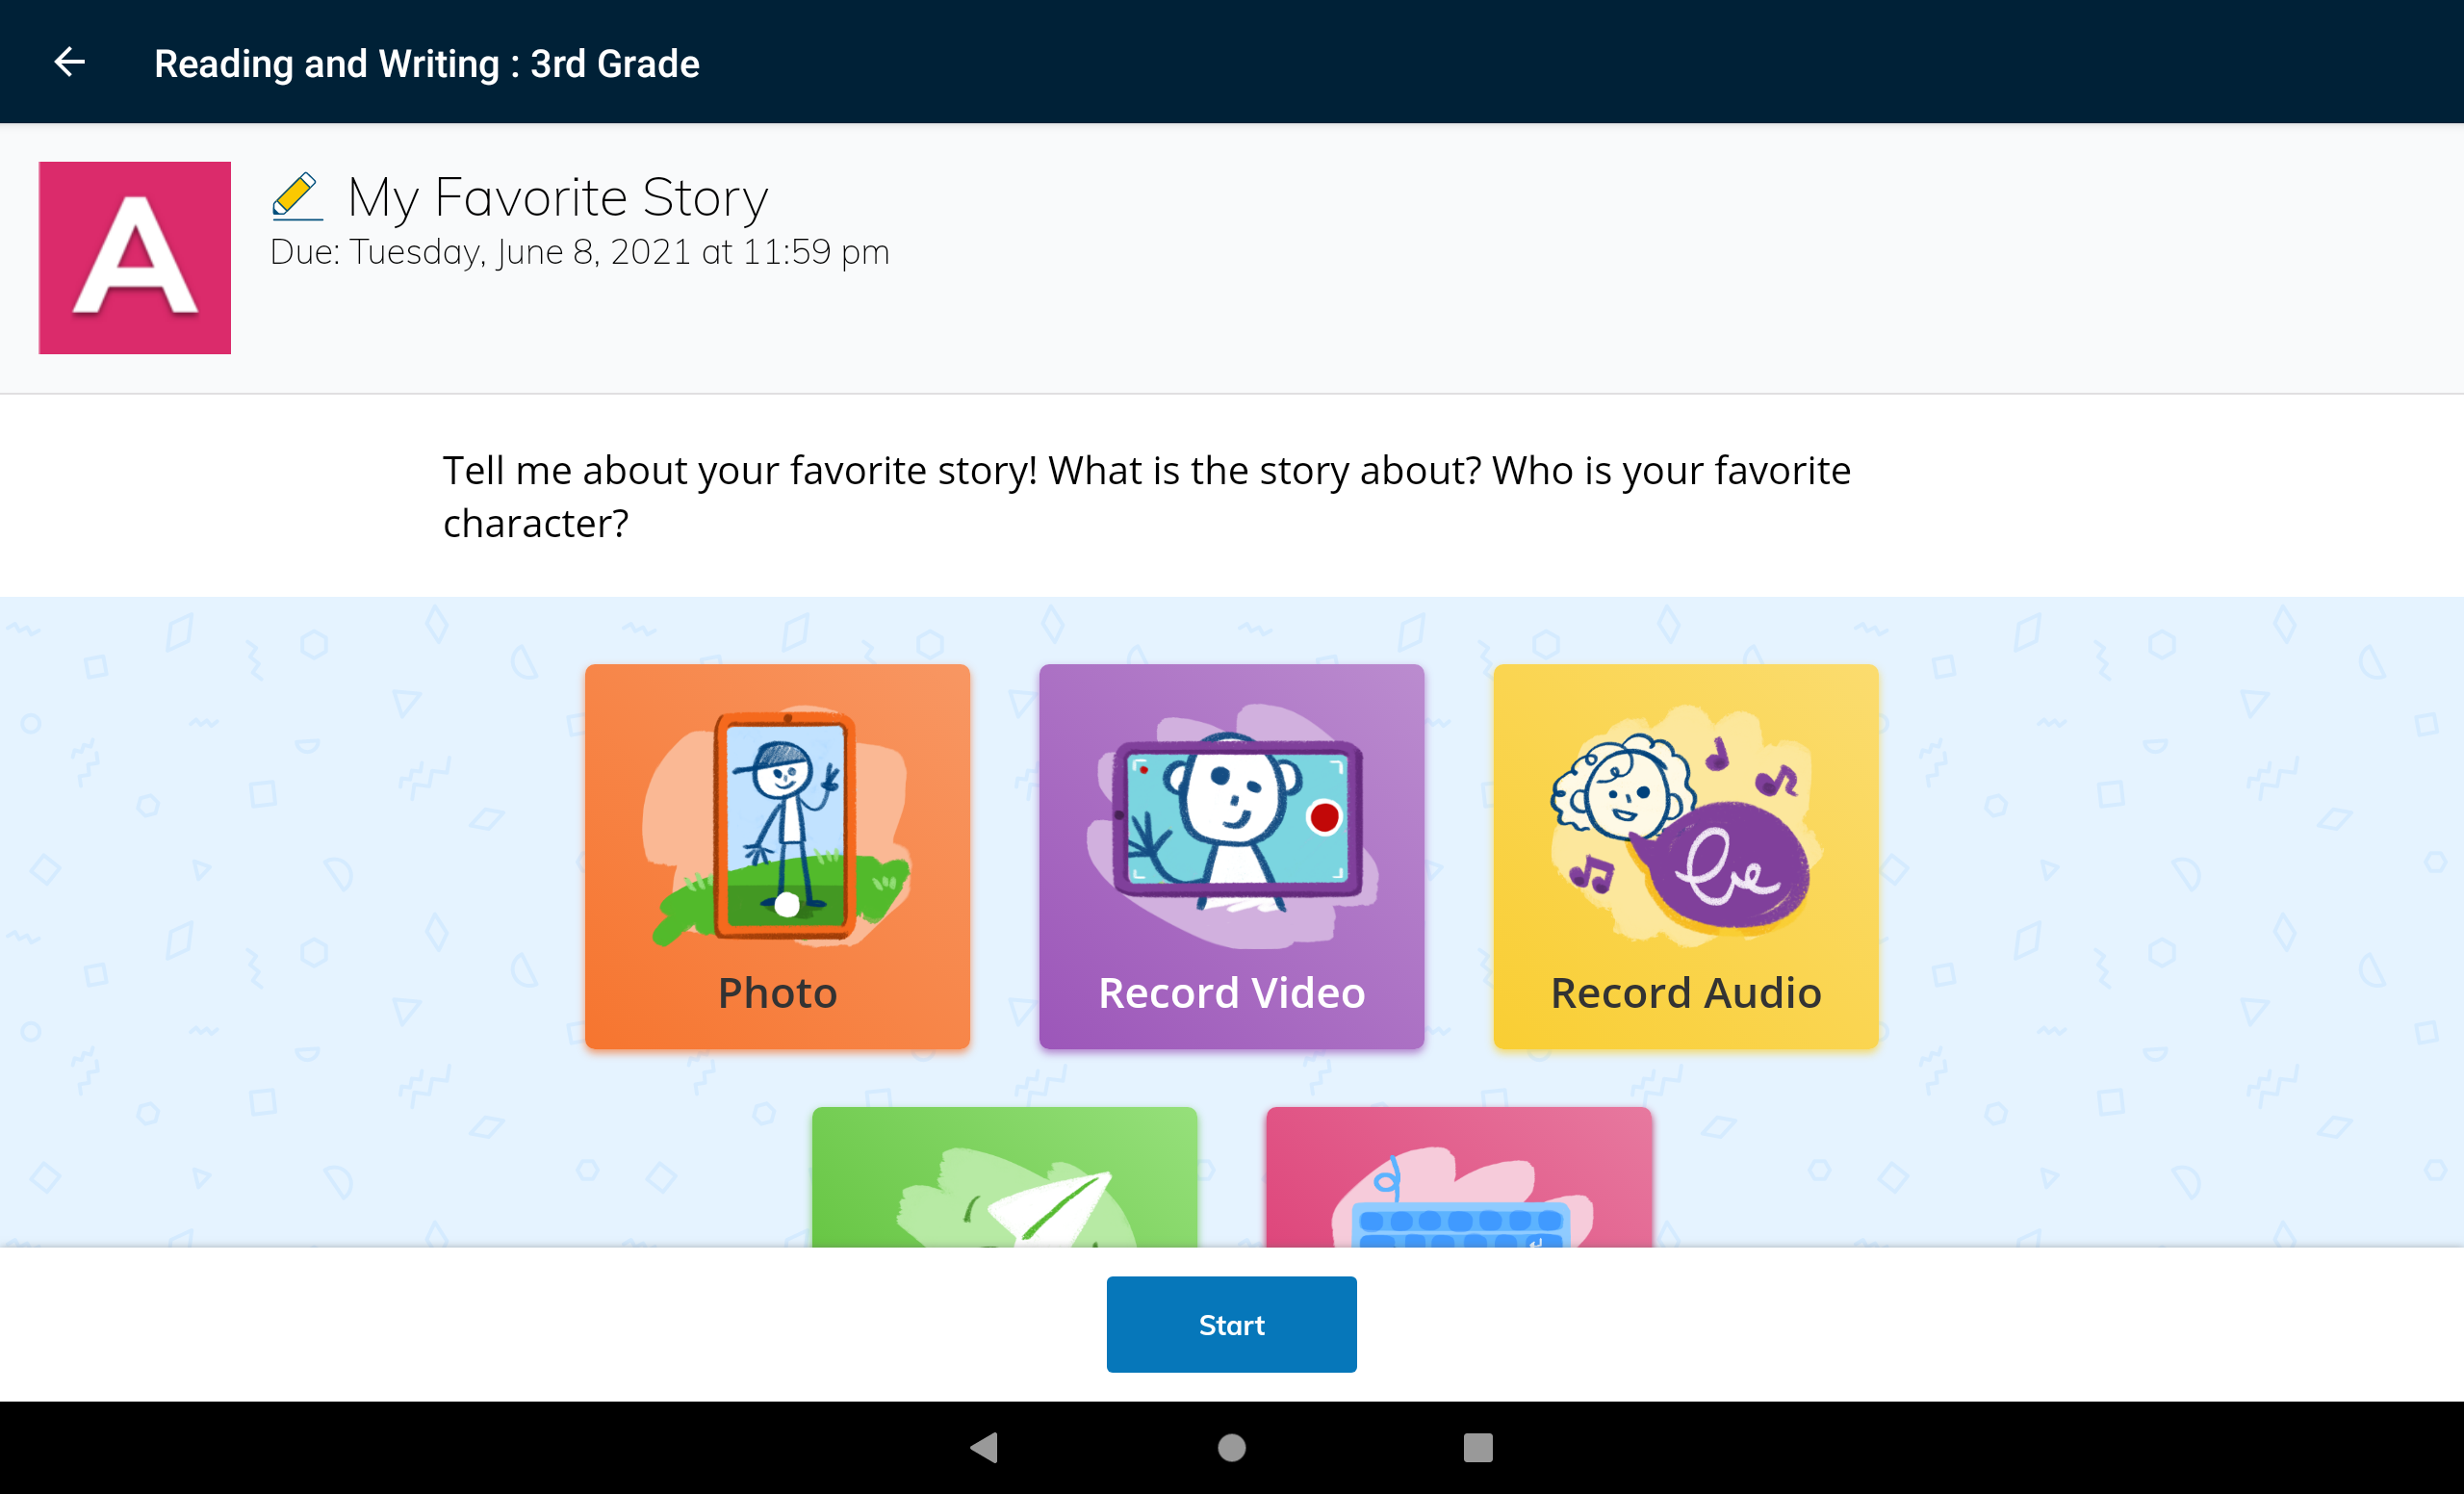Click the My Favorite Story title
This screenshot has width=2464, height=1494.
click(557, 197)
